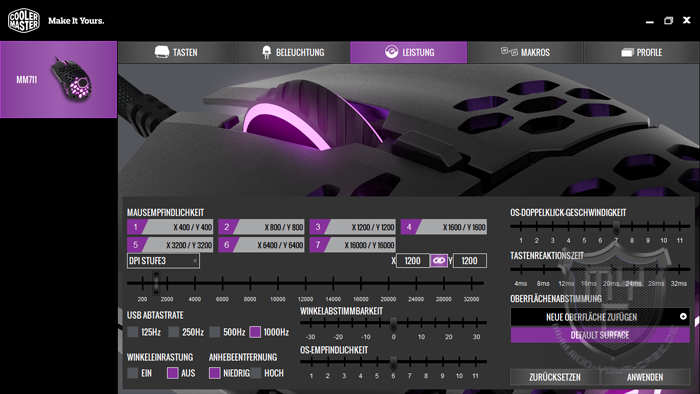Enable angle snapping with EIN checkbox
The image size is (700, 394).
click(x=133, y=373)
